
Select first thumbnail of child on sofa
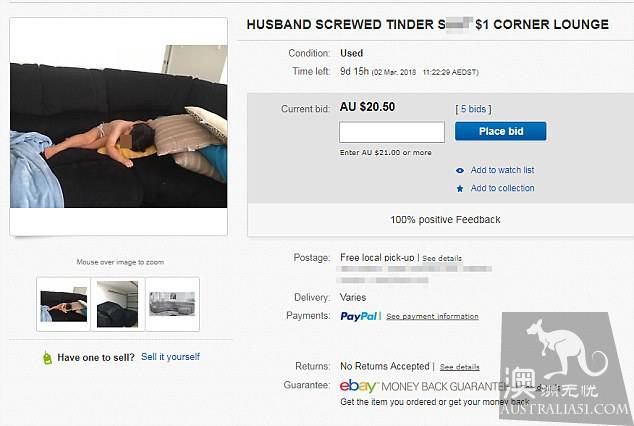[63, 304]
